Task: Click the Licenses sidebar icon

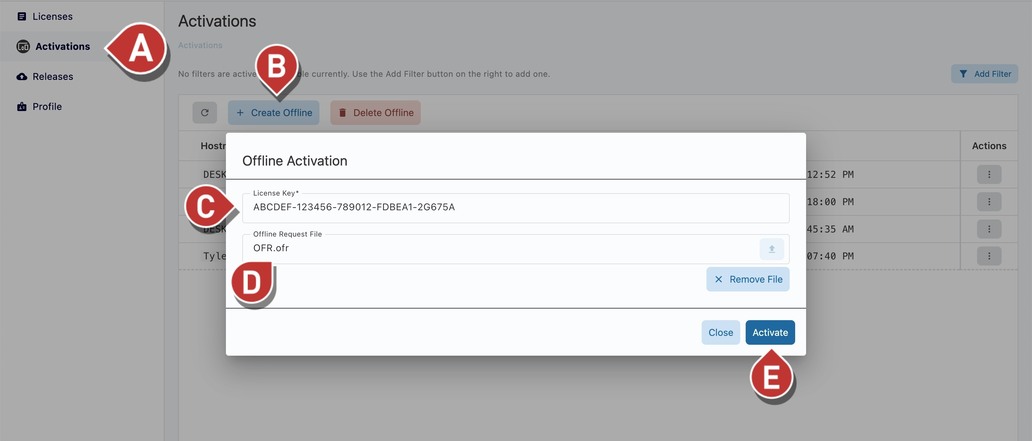Action: click(x=22, y=16)
